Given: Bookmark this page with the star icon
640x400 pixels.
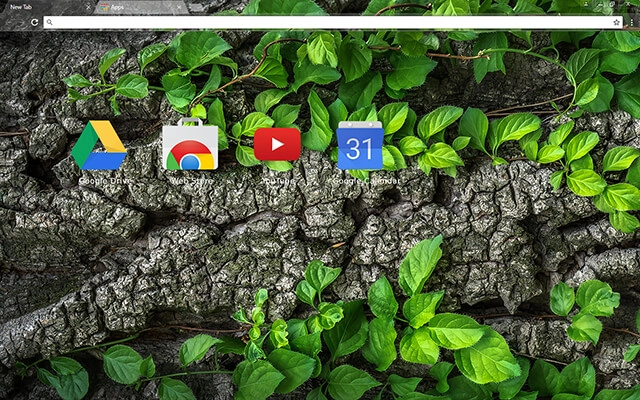Looking at the screenshot, I should tap(616, 22).
